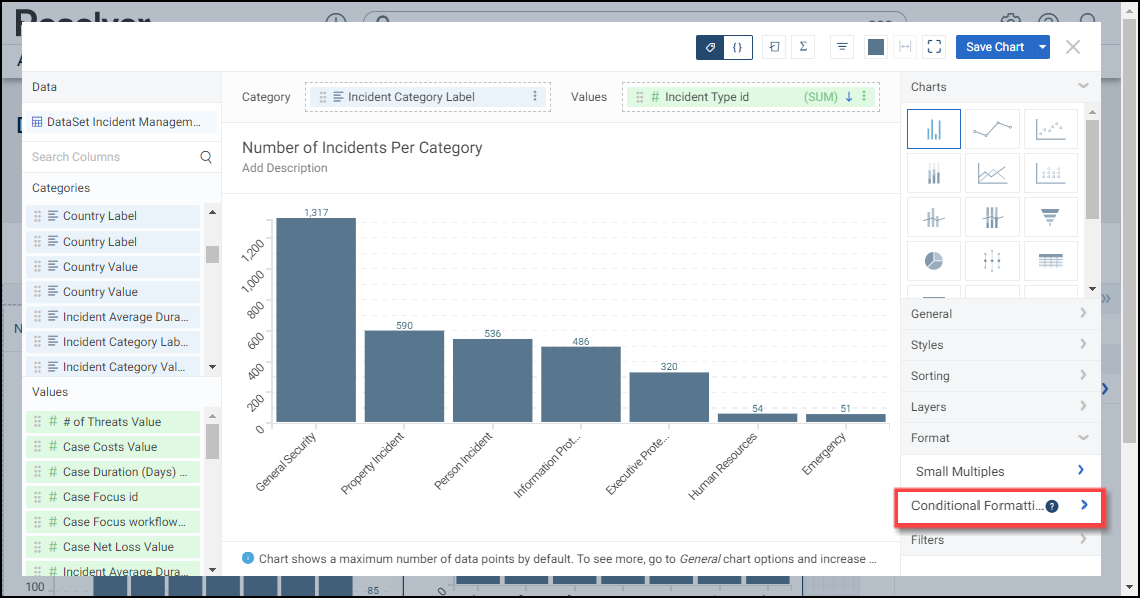The height and width of the screenshot is (598, 1140).
Task: Select the stacked bar chart type
Action: tap(933, 174)
